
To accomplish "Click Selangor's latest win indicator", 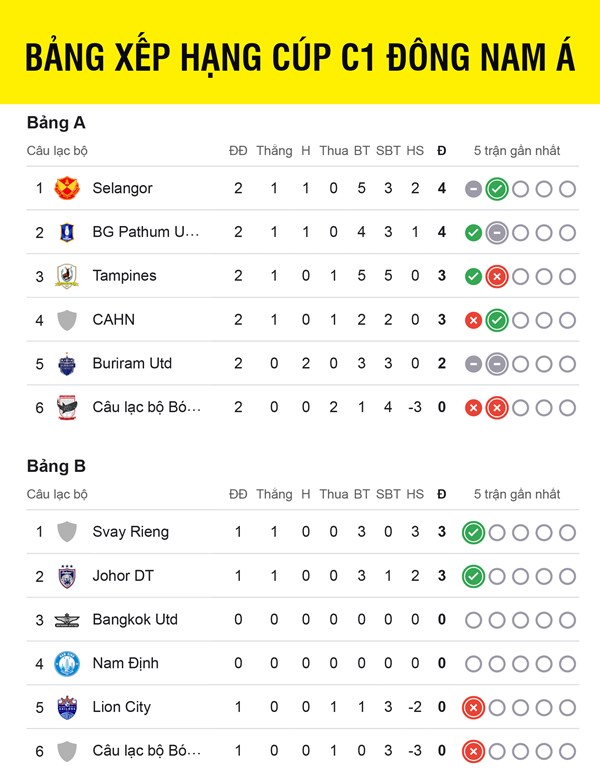I will [496, 189].
